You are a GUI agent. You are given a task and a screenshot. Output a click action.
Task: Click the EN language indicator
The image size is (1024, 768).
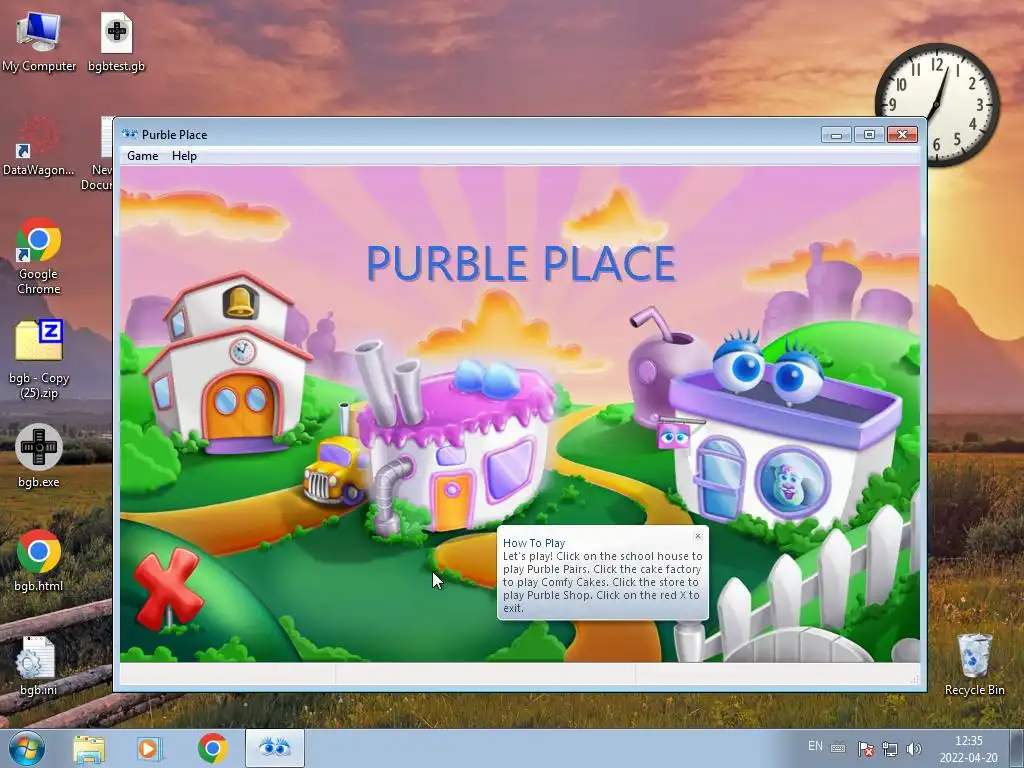[x=815, y=746]
